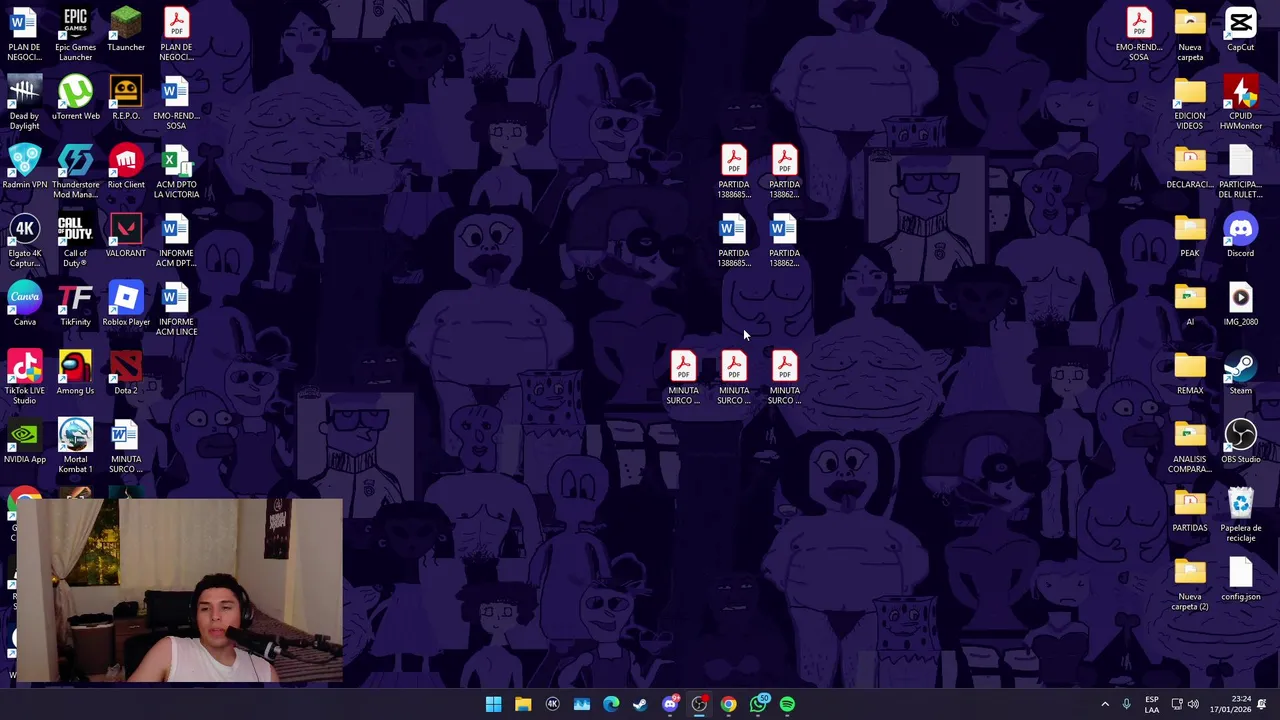Launch Riot Client from desktop

pos(126,167)
